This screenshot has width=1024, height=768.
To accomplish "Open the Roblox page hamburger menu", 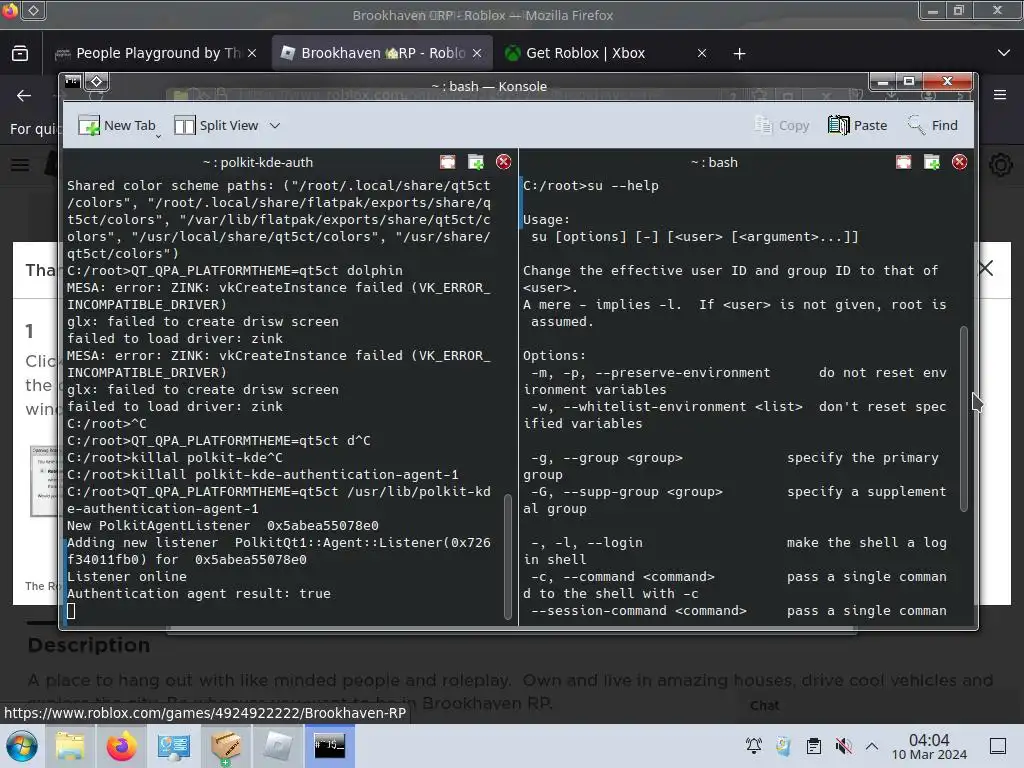I will [20, 165].
